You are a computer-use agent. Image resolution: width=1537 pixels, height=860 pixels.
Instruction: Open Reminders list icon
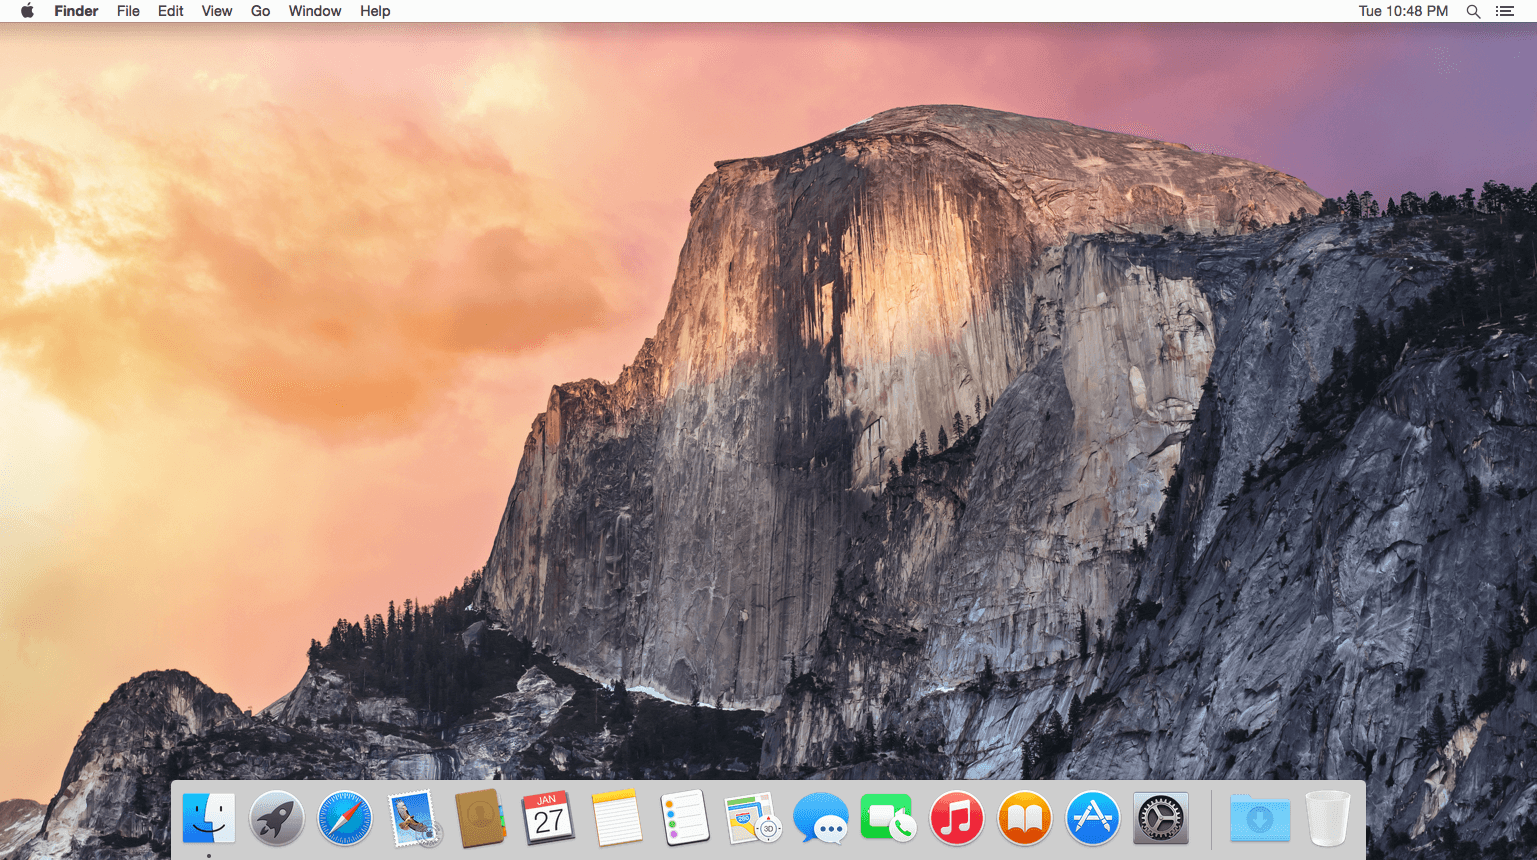tap(685, 818)
